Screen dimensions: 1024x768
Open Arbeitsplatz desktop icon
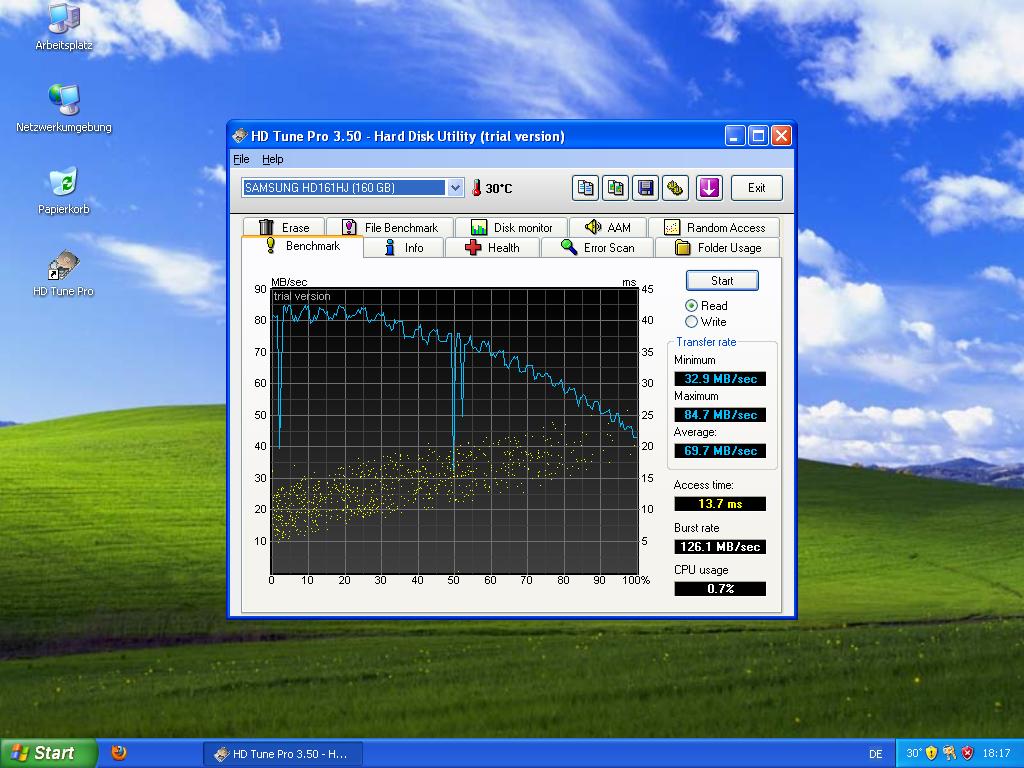coord(64,26)
